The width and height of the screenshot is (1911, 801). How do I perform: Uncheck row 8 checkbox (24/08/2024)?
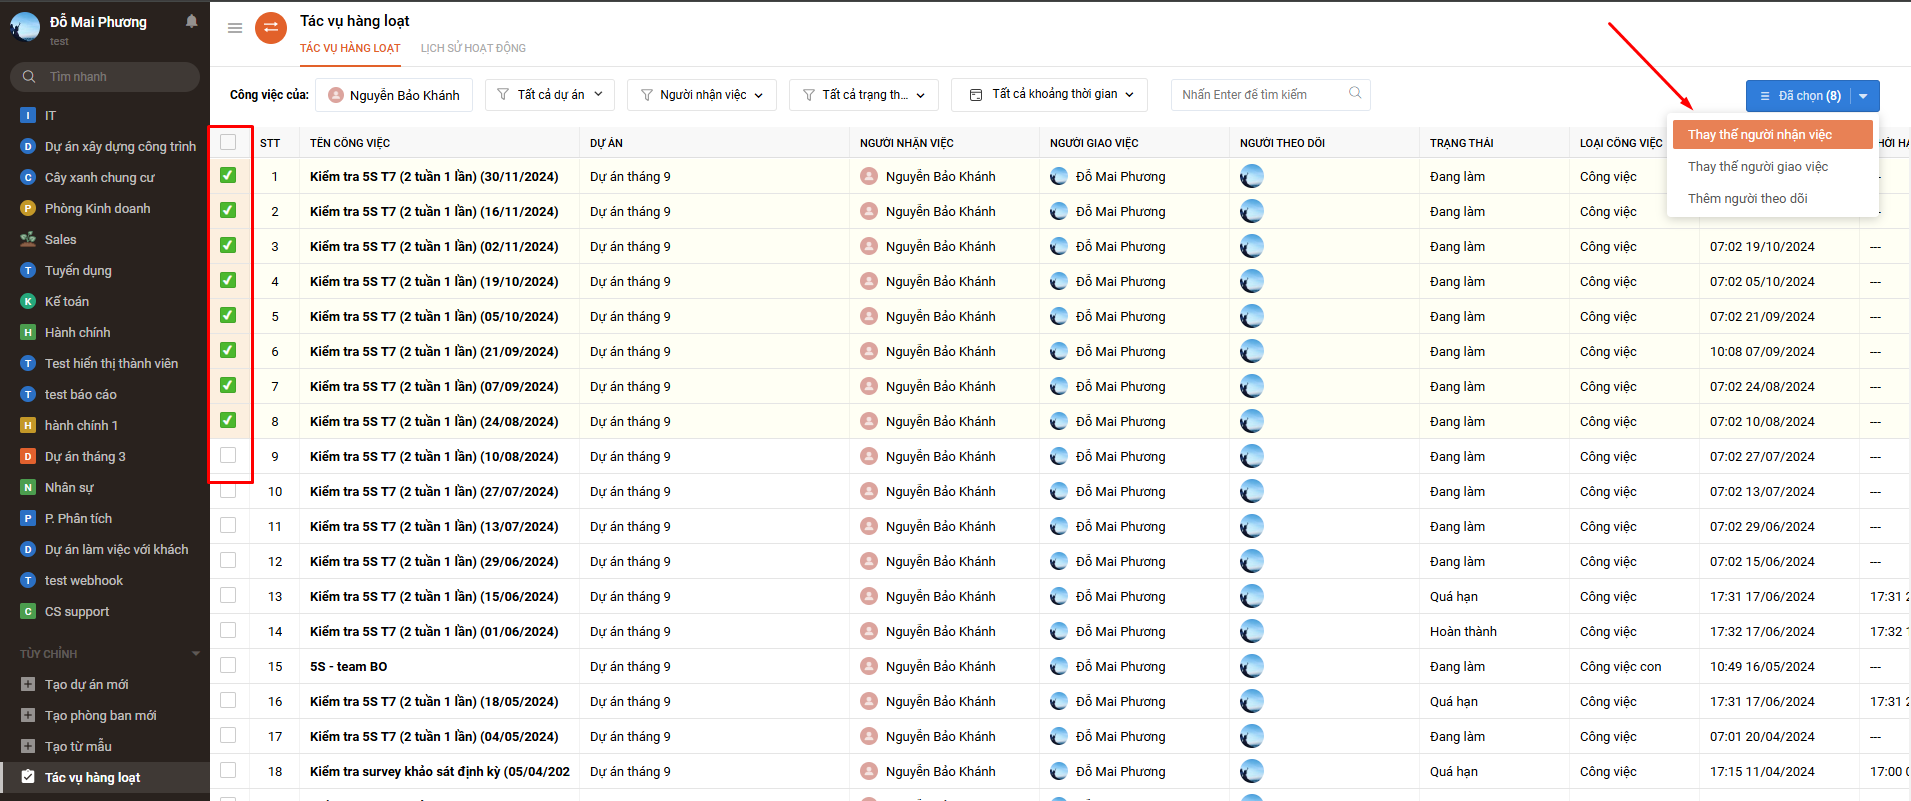pos(228,420)
